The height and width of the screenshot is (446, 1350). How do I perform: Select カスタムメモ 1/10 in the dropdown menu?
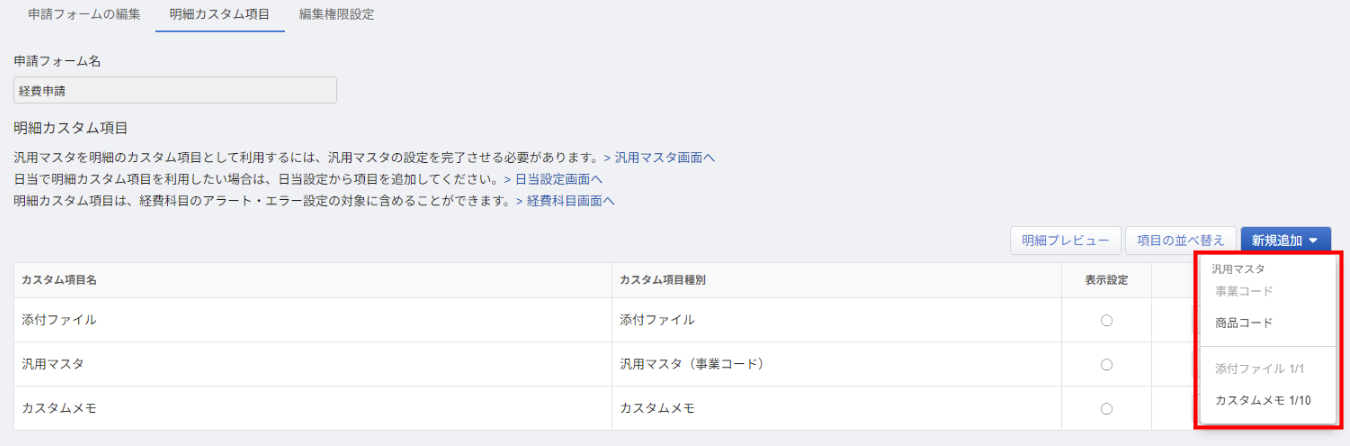1263,400
